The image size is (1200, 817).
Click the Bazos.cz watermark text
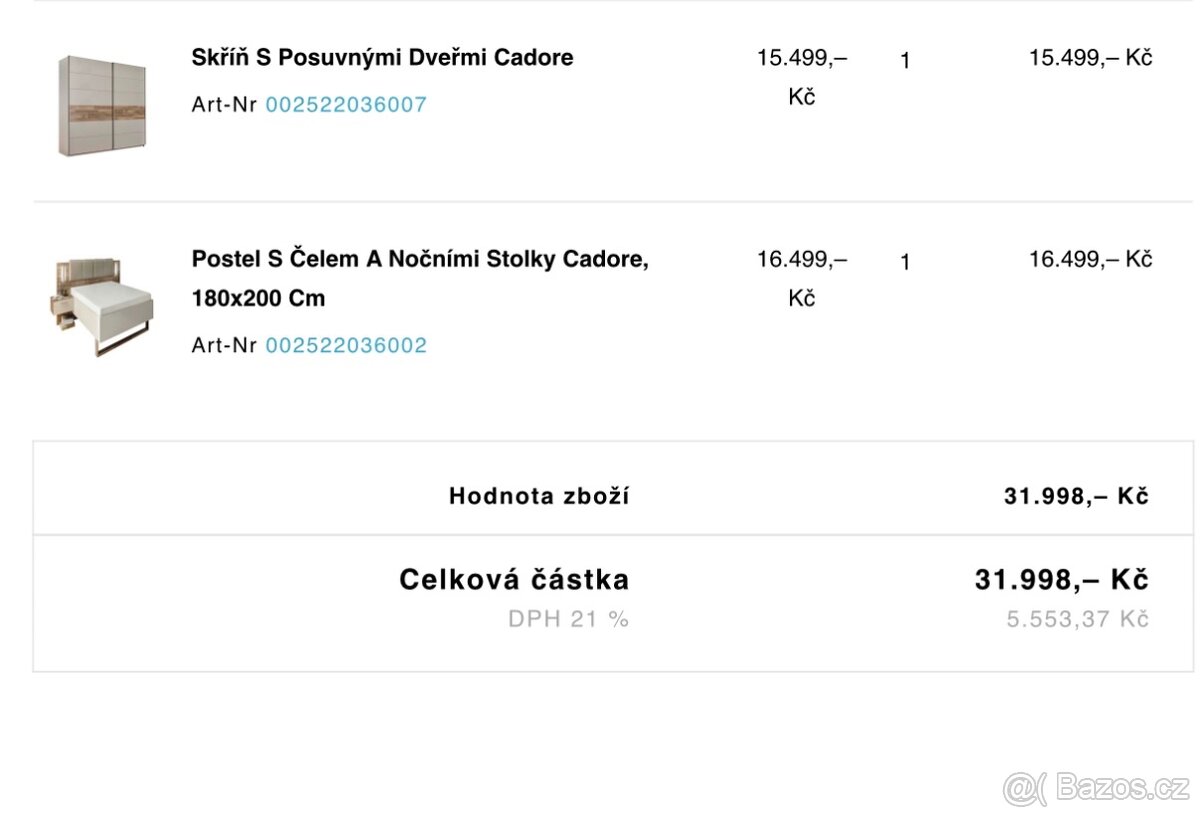pyautogui.click(x=1120, y=788)
